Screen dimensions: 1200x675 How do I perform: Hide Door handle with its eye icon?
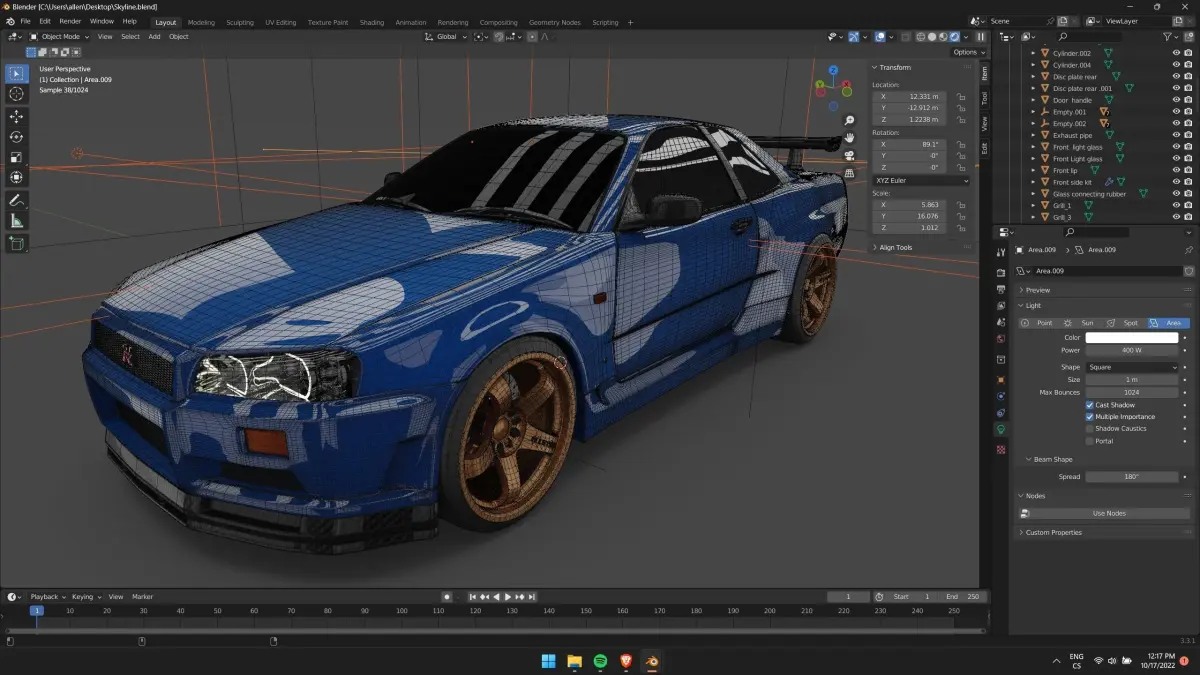coord(1176,100)
